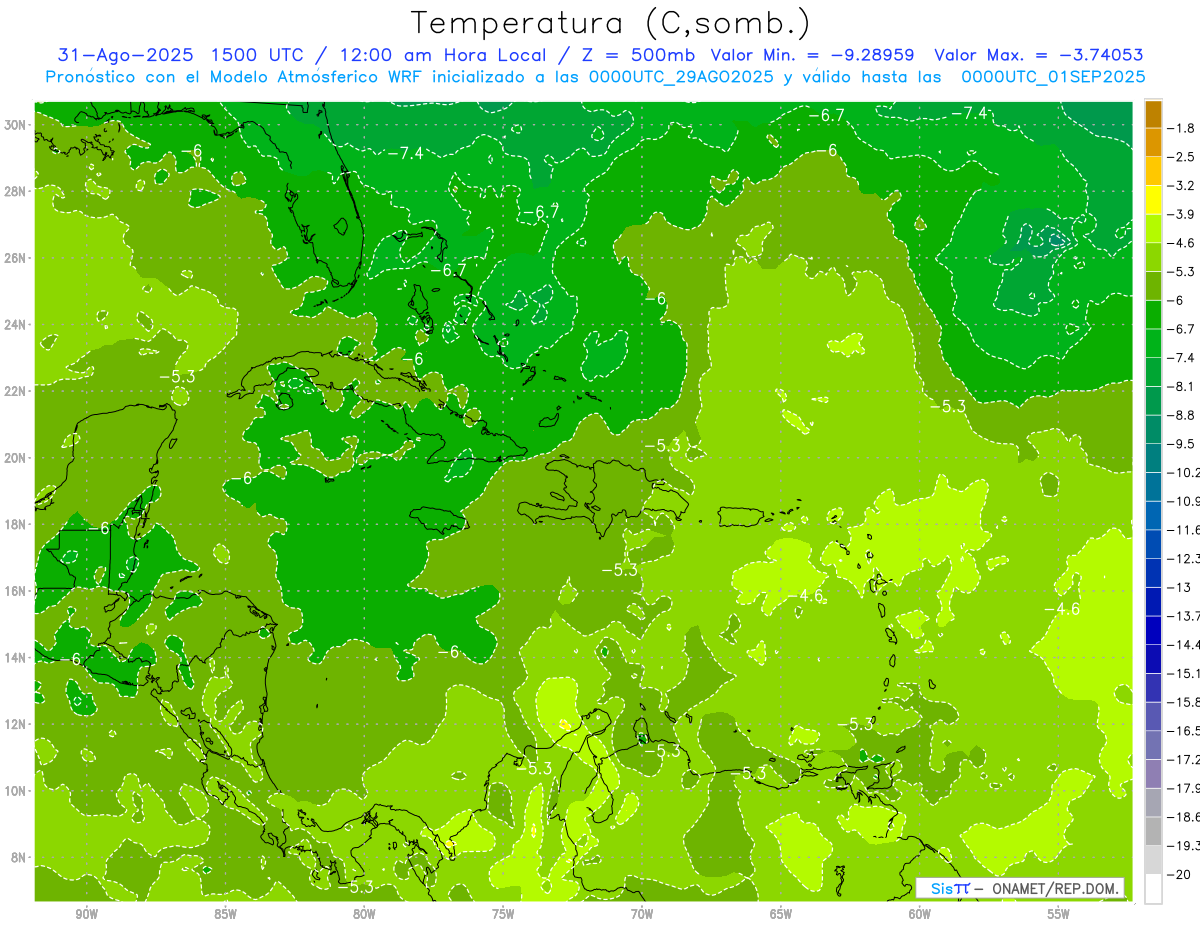Click "0000UTC_29AGO2025" initialization time text
The image size is (1200, 927).
[x=682, y=77]
